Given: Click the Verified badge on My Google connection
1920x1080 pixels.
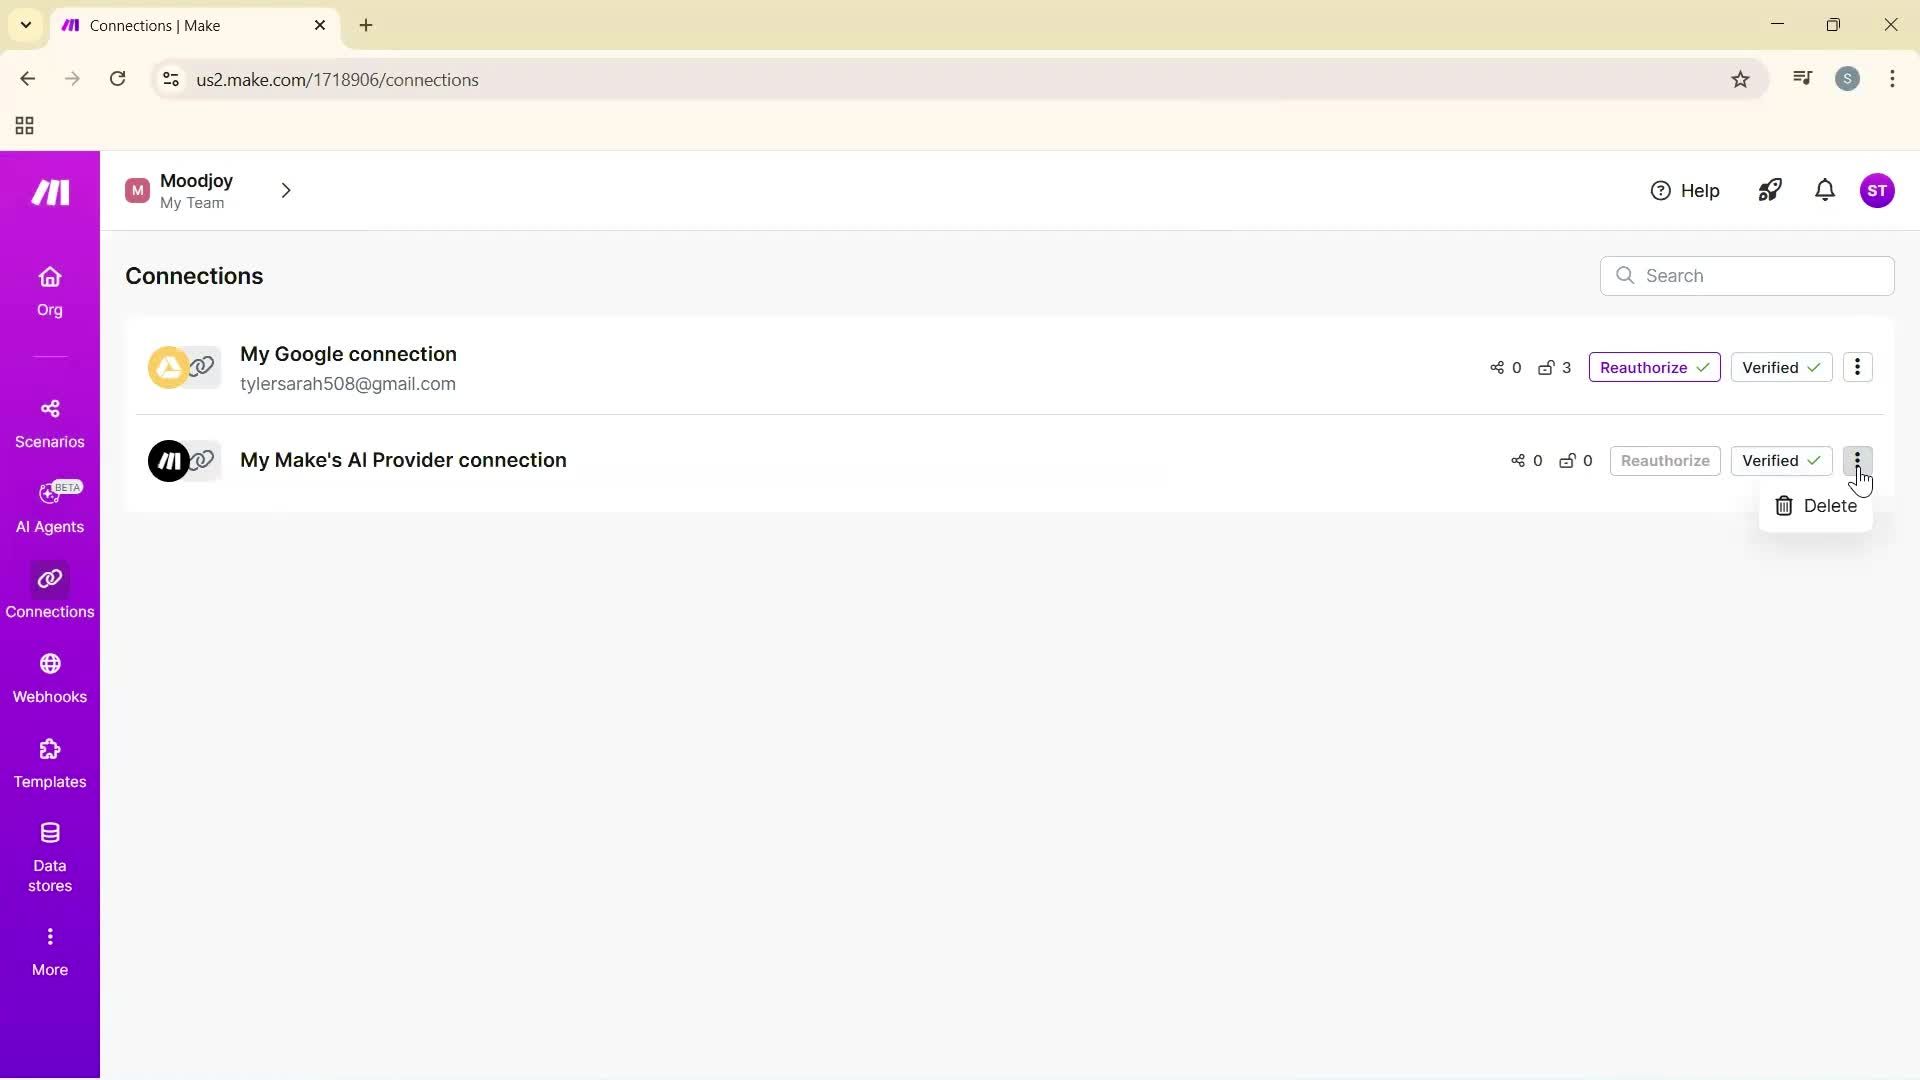Looking at the screenshot, I should click(1782, 367).
